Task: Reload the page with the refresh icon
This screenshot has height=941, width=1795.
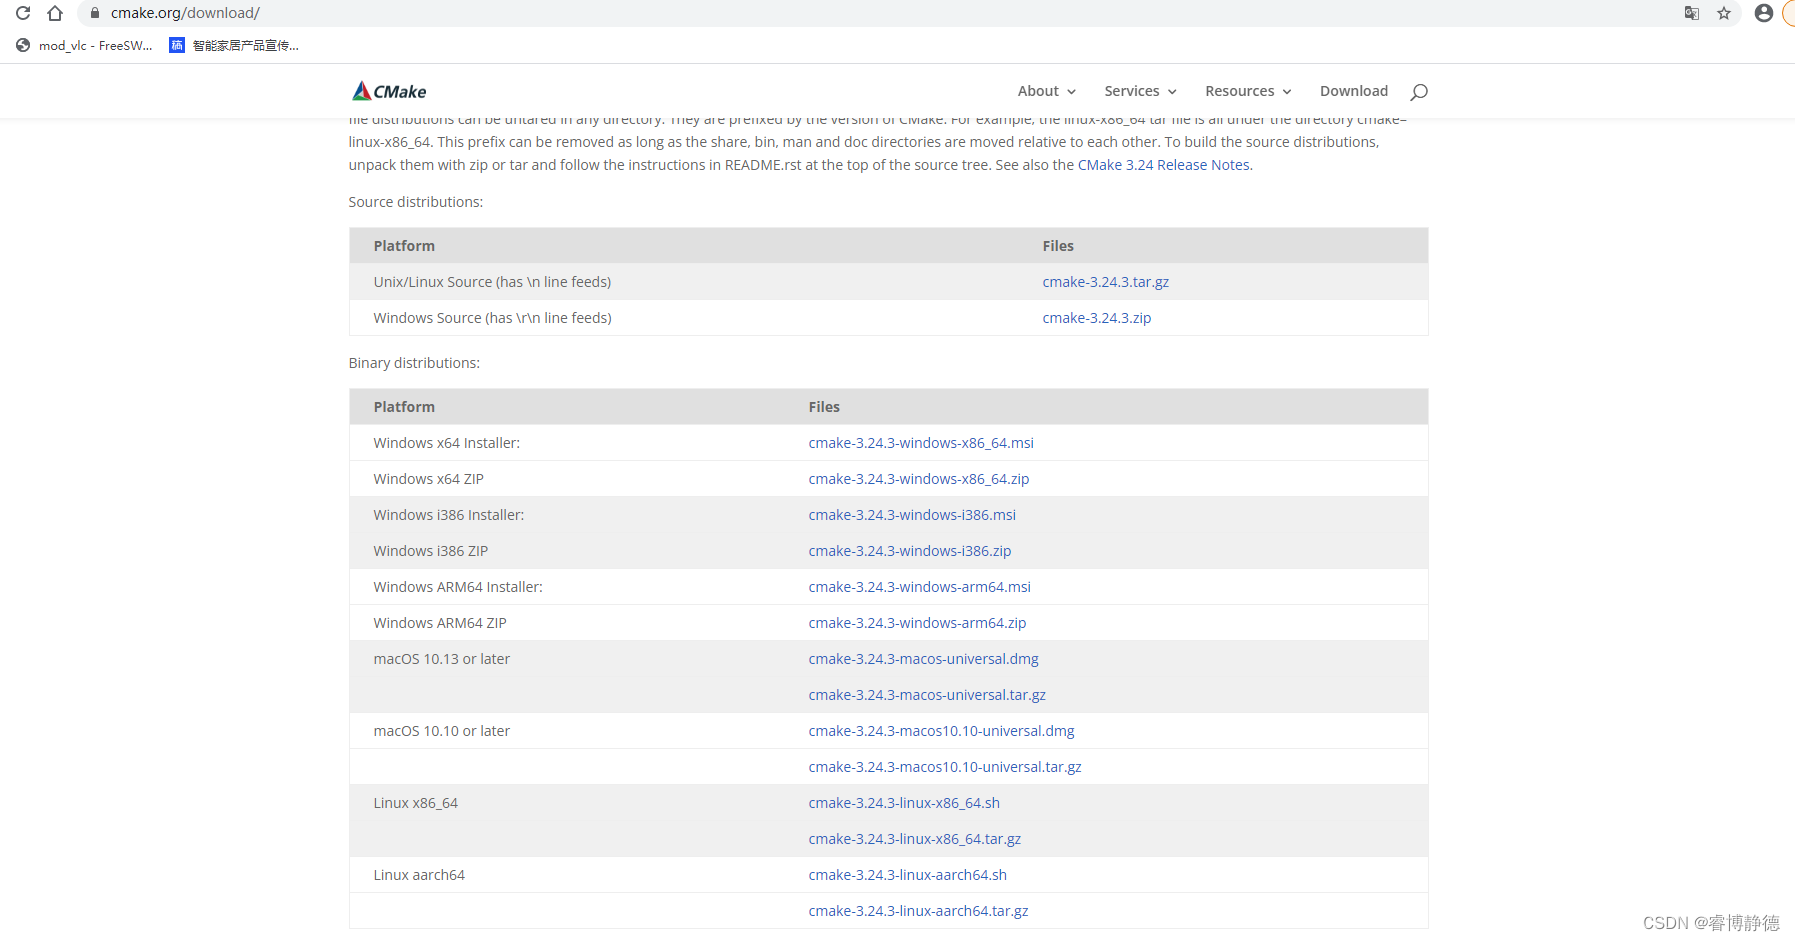Action: click(23, 13)
